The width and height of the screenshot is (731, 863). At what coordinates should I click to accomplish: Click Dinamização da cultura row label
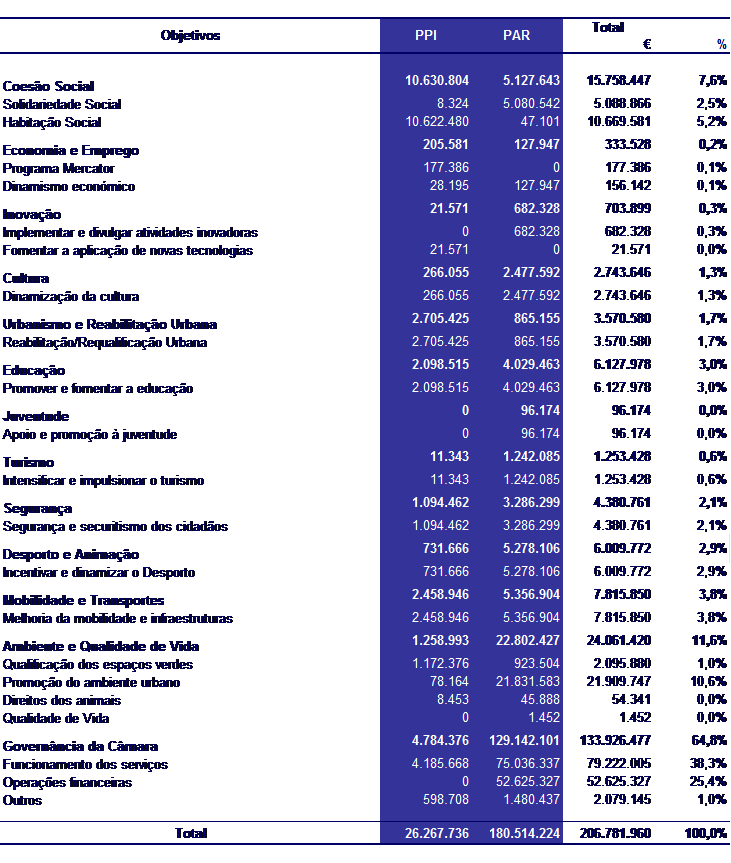70,297
